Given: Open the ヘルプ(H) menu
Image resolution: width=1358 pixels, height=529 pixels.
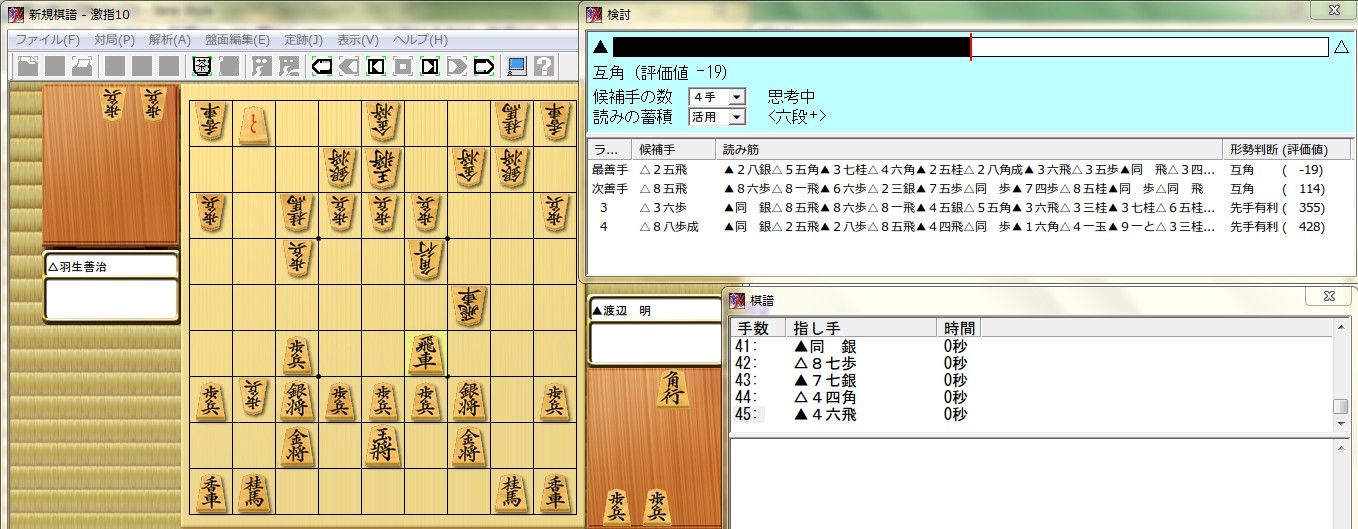Looking at the screenshot, I should point(420,40).
